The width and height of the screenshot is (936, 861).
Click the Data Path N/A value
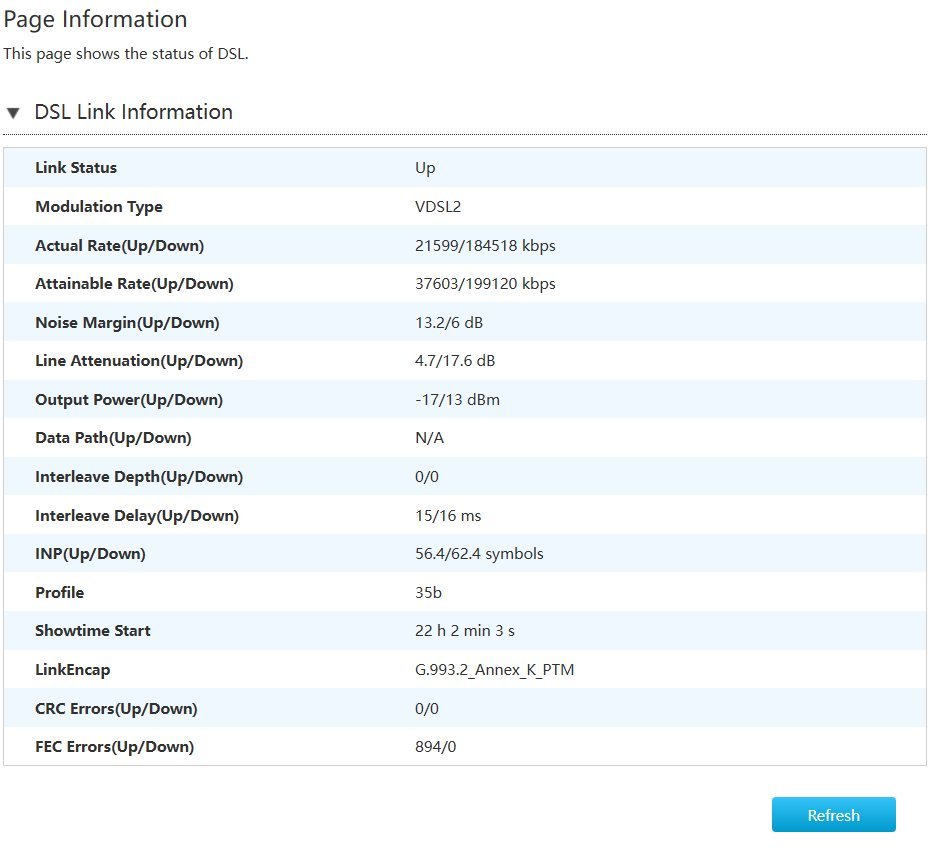(429, 438)
